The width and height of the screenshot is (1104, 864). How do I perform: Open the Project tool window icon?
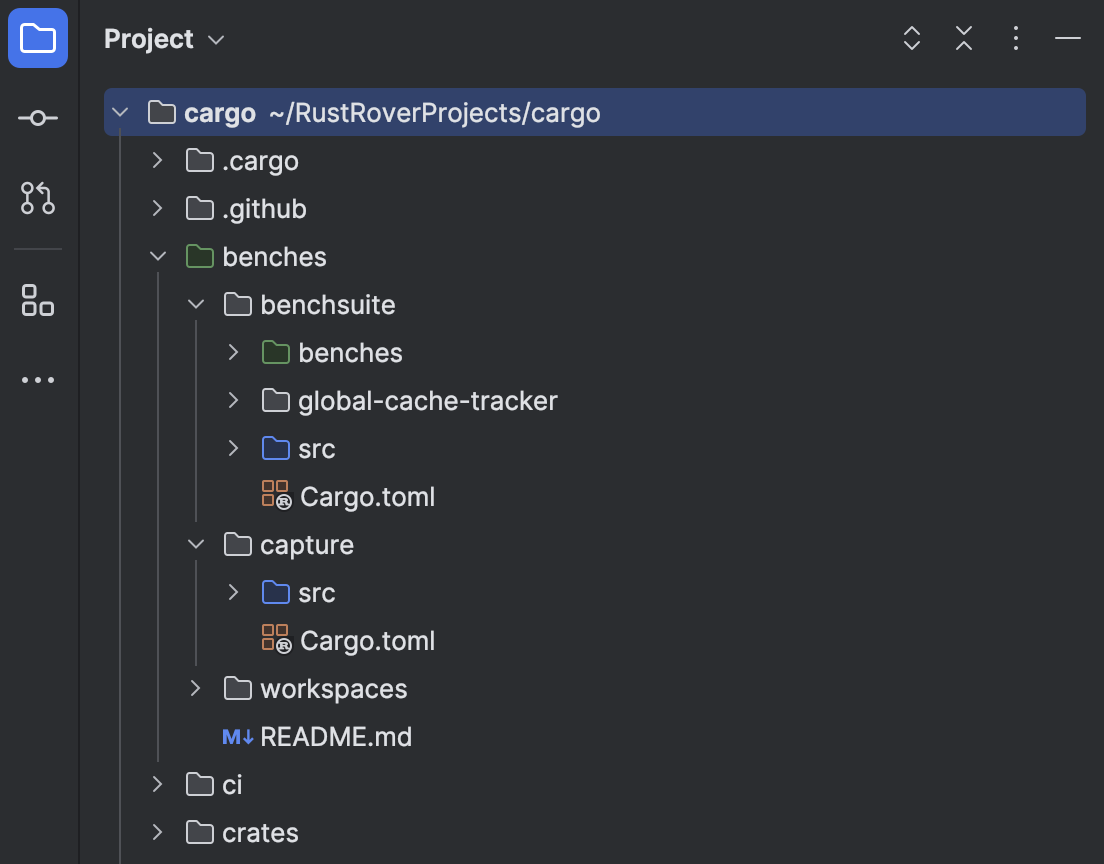coord(37,37)
